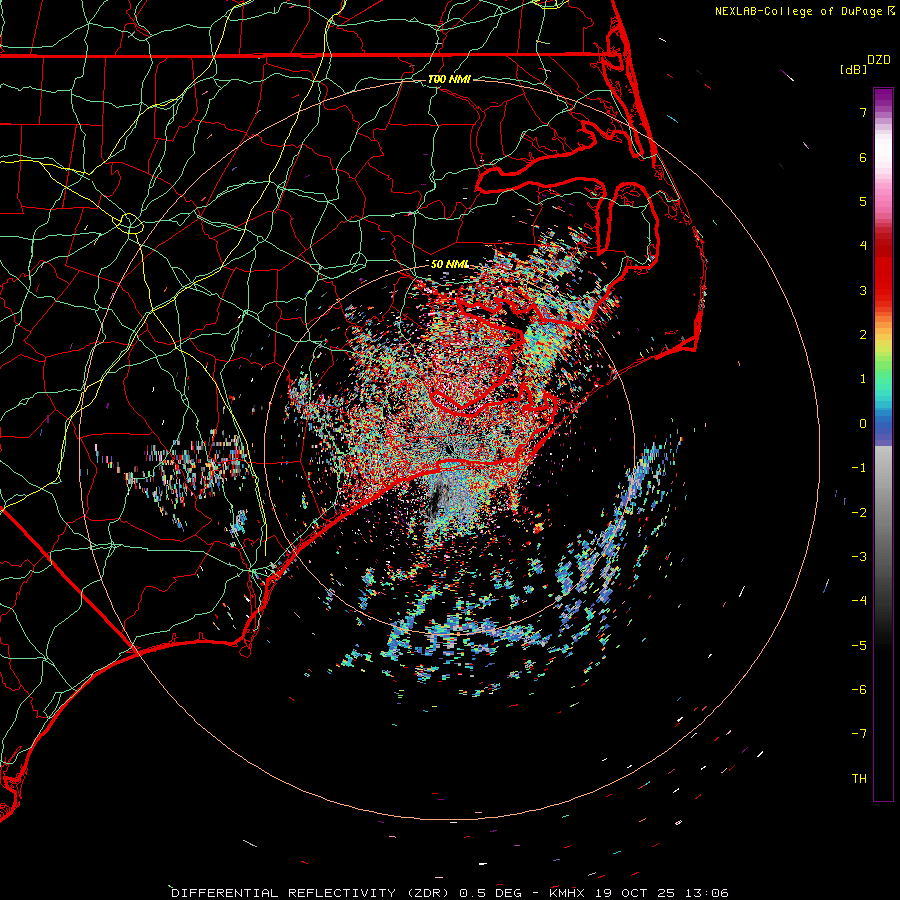The width and height of the screenshot is (900, 900).
Task: Click the Differential Reflectivity (ZDR) title text
Action: click(x=312, y=893)
